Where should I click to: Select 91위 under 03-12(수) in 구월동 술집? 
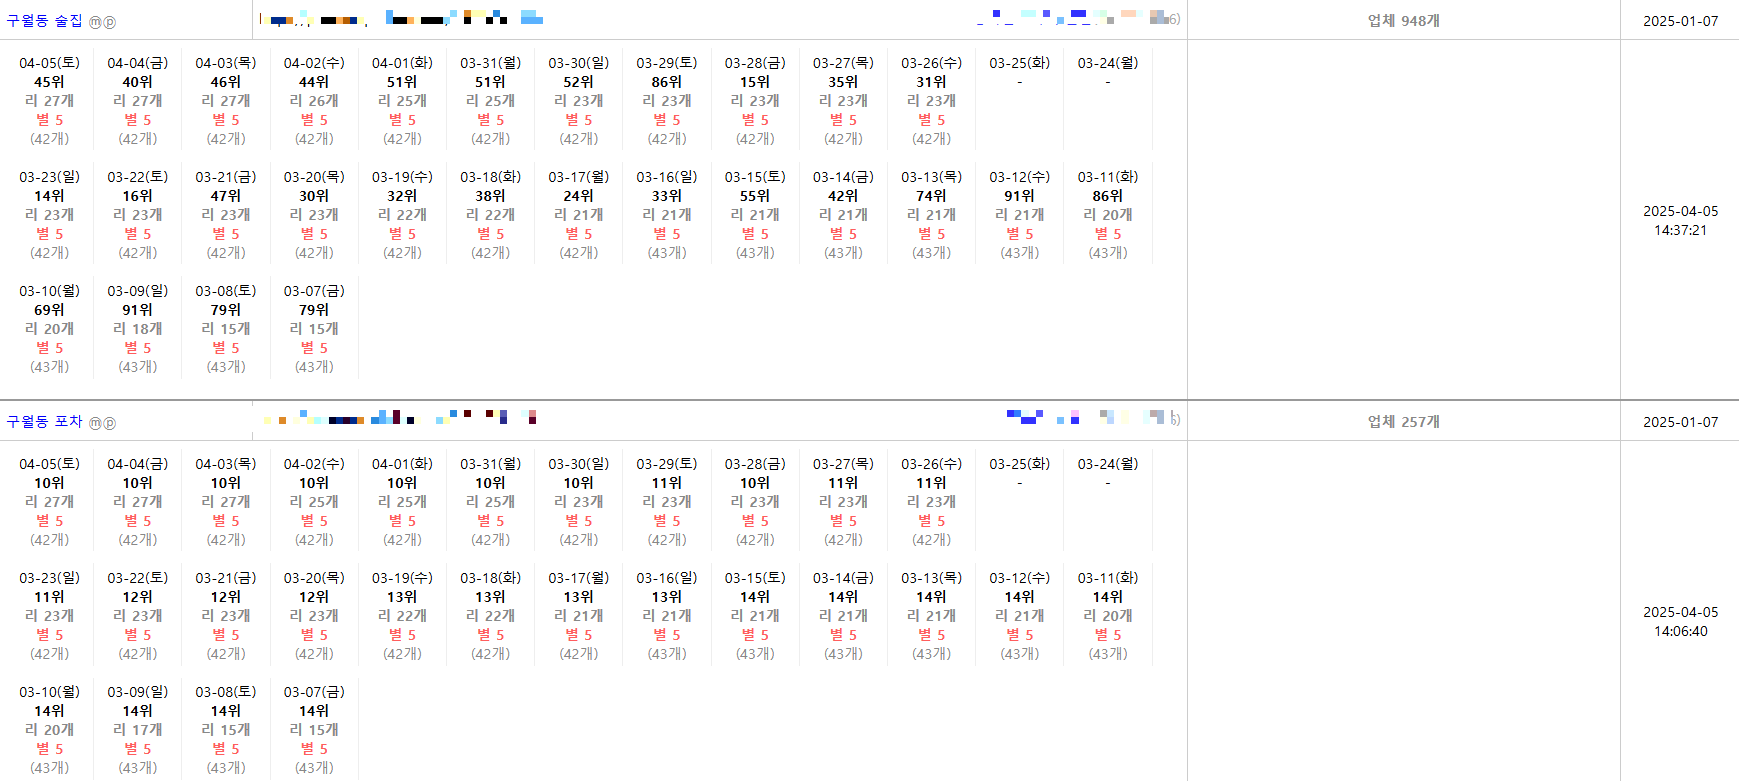[x=1020, y=196]
